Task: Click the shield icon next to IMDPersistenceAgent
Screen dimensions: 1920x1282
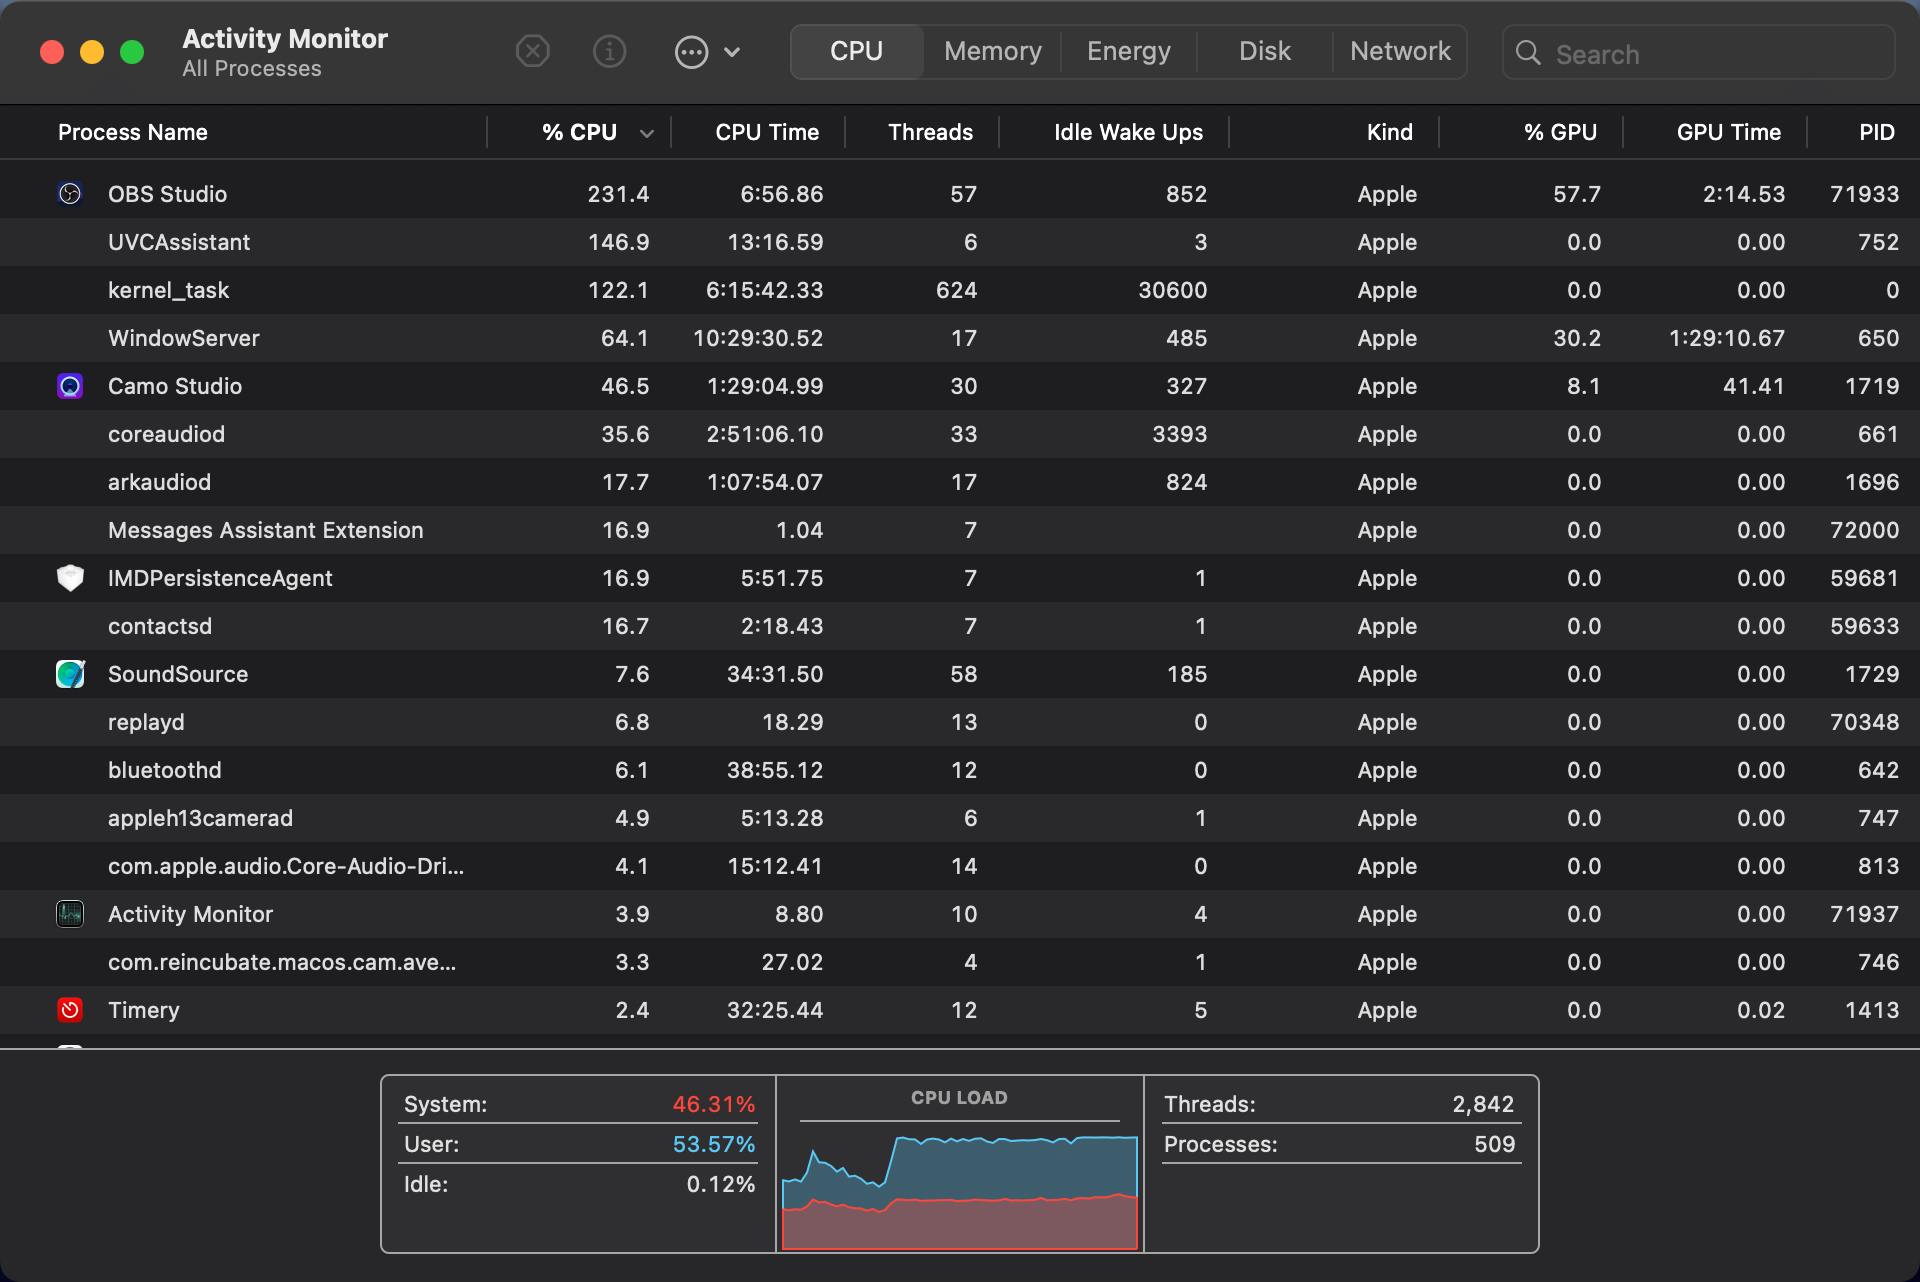Action: click(x=70, y=578)
